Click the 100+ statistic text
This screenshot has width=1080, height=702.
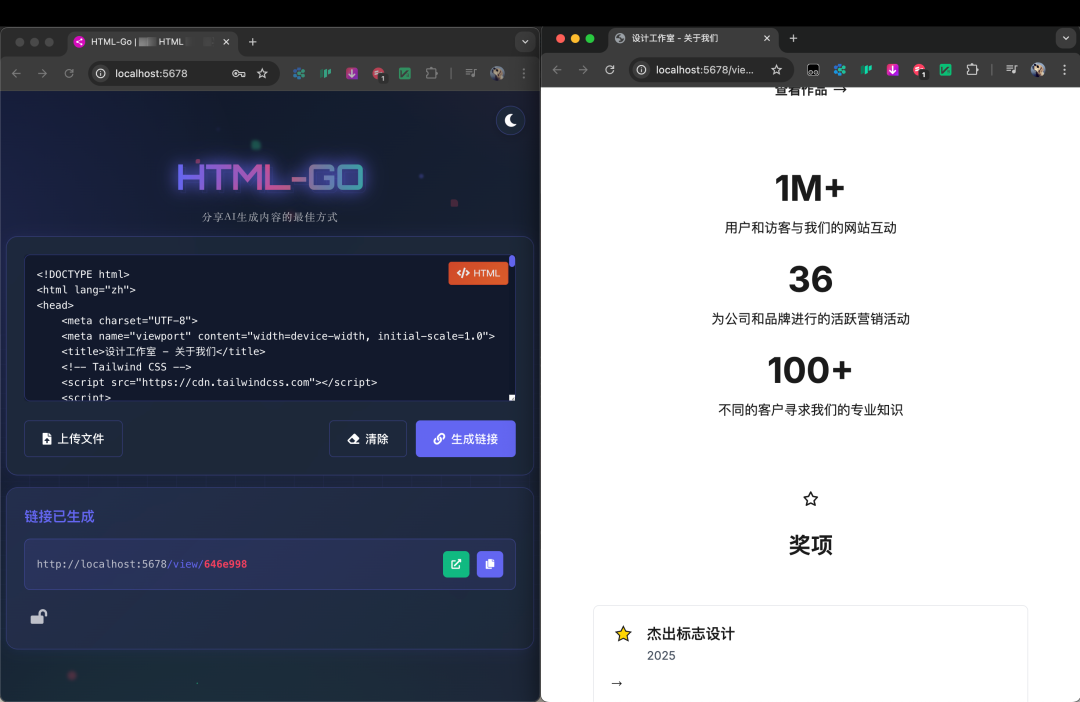(x=810, y=370)
